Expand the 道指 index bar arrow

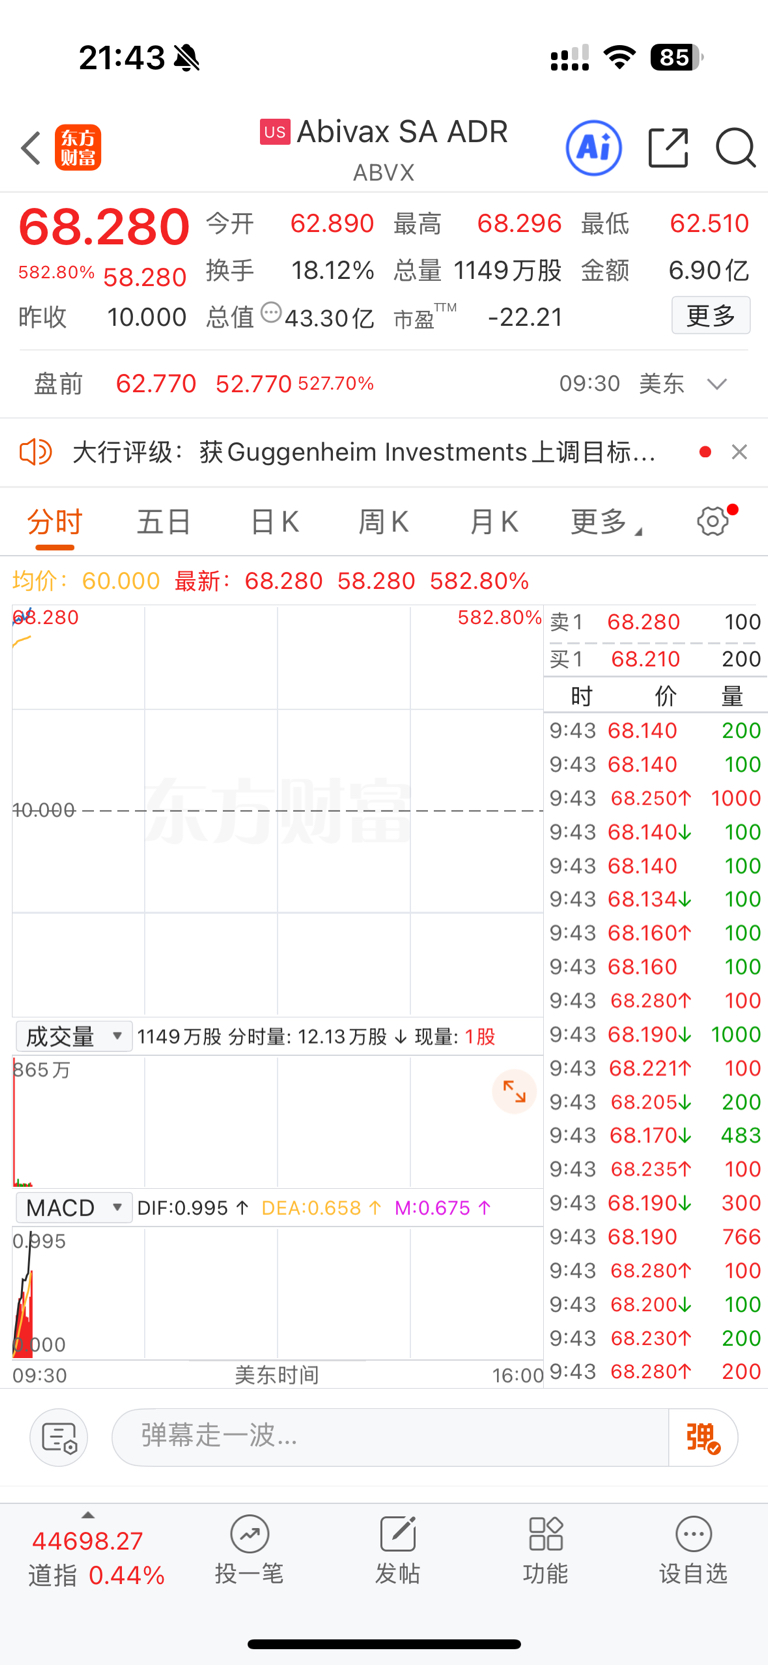click(88, 1515)
